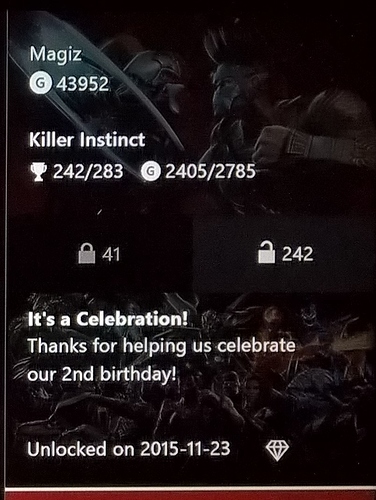This screenshot has width=376, height=500.
Task: Click the closed padlock icon
Action: (87, 253)
